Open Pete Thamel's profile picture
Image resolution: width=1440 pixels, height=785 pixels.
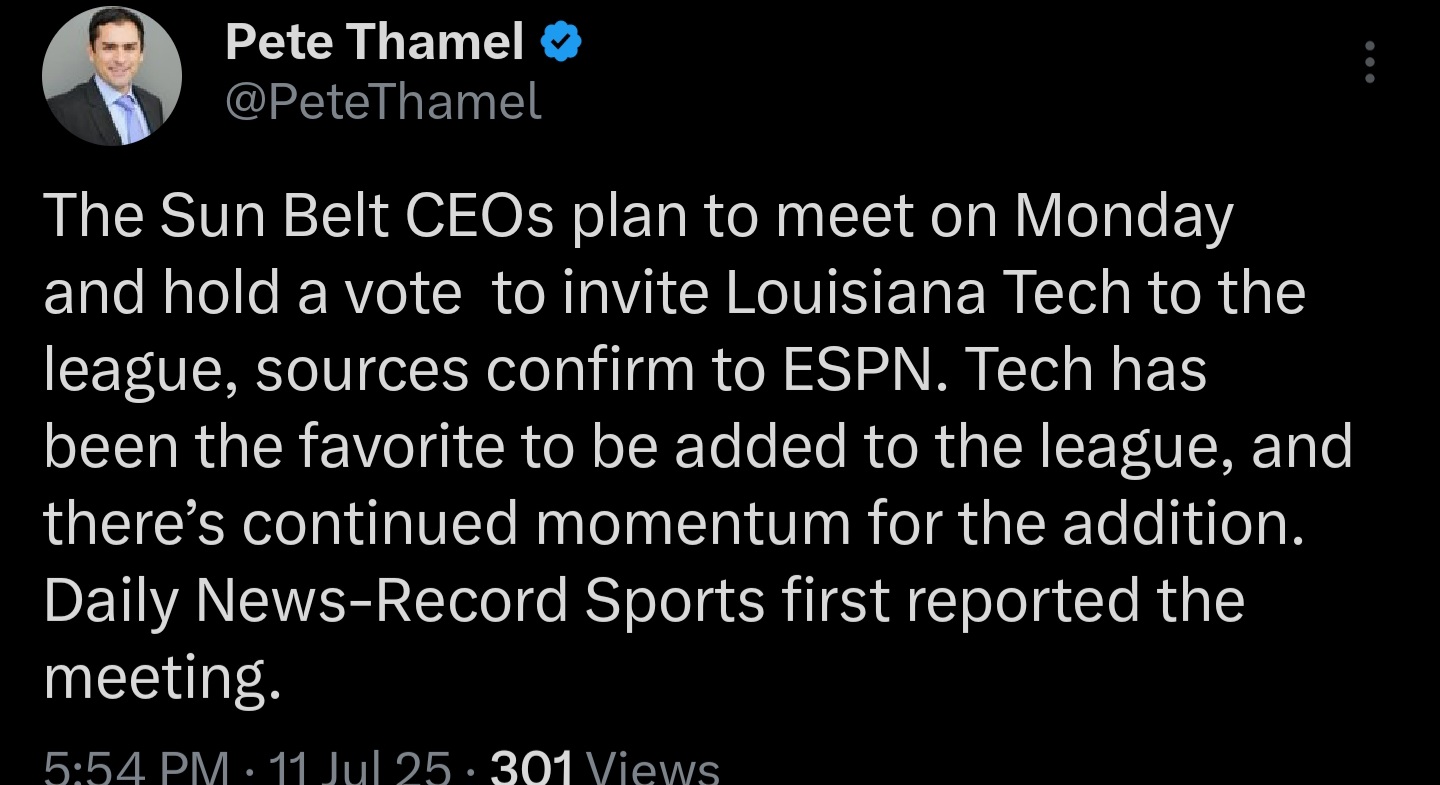point(111,77)
